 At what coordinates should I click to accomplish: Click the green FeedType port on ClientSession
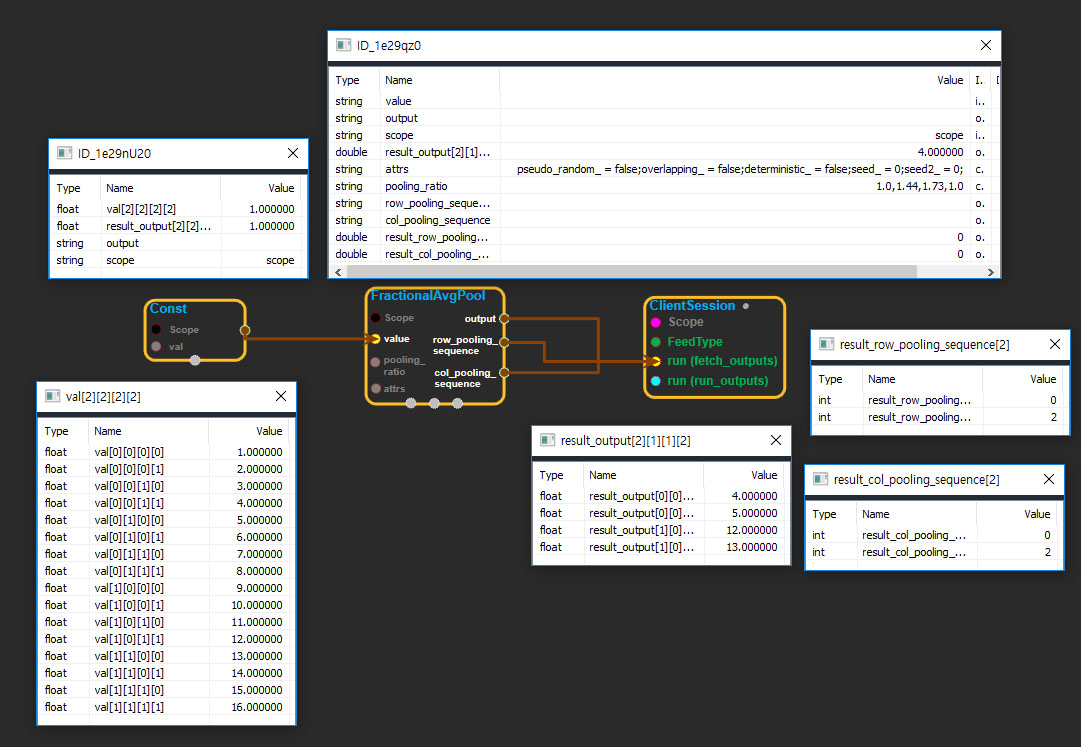click(x=655, y=342)
